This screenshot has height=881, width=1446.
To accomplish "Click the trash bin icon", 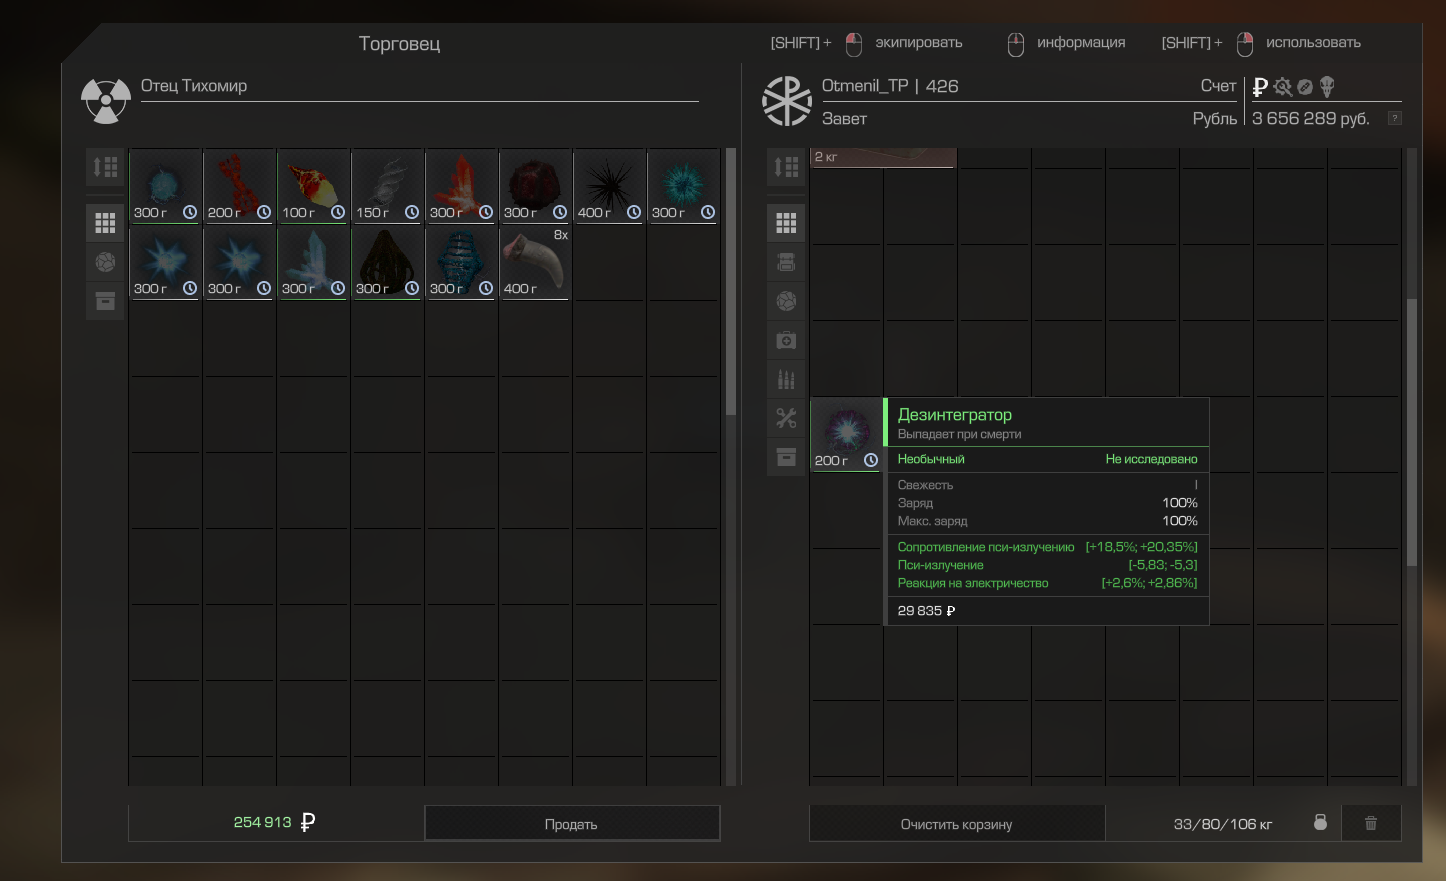I will click(x=1370, y=823).
